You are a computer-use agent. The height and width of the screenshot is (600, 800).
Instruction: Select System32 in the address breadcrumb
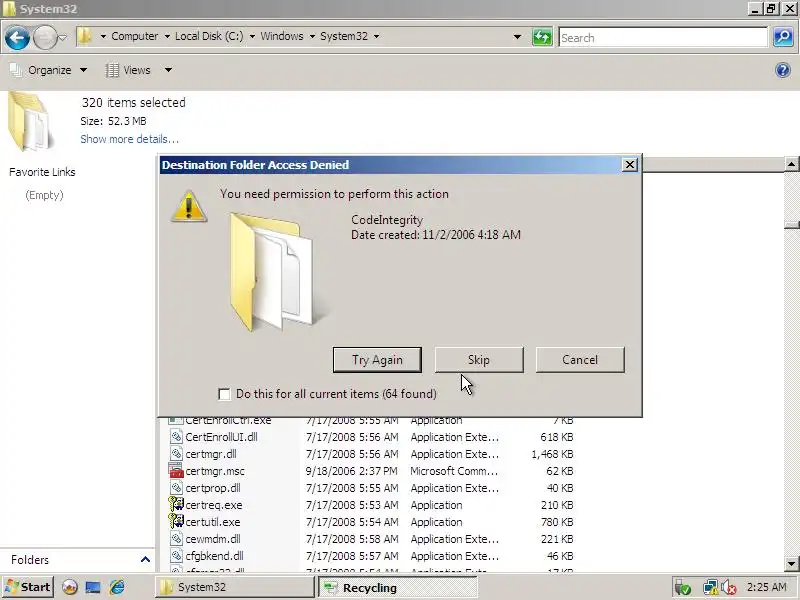point(344,36)
